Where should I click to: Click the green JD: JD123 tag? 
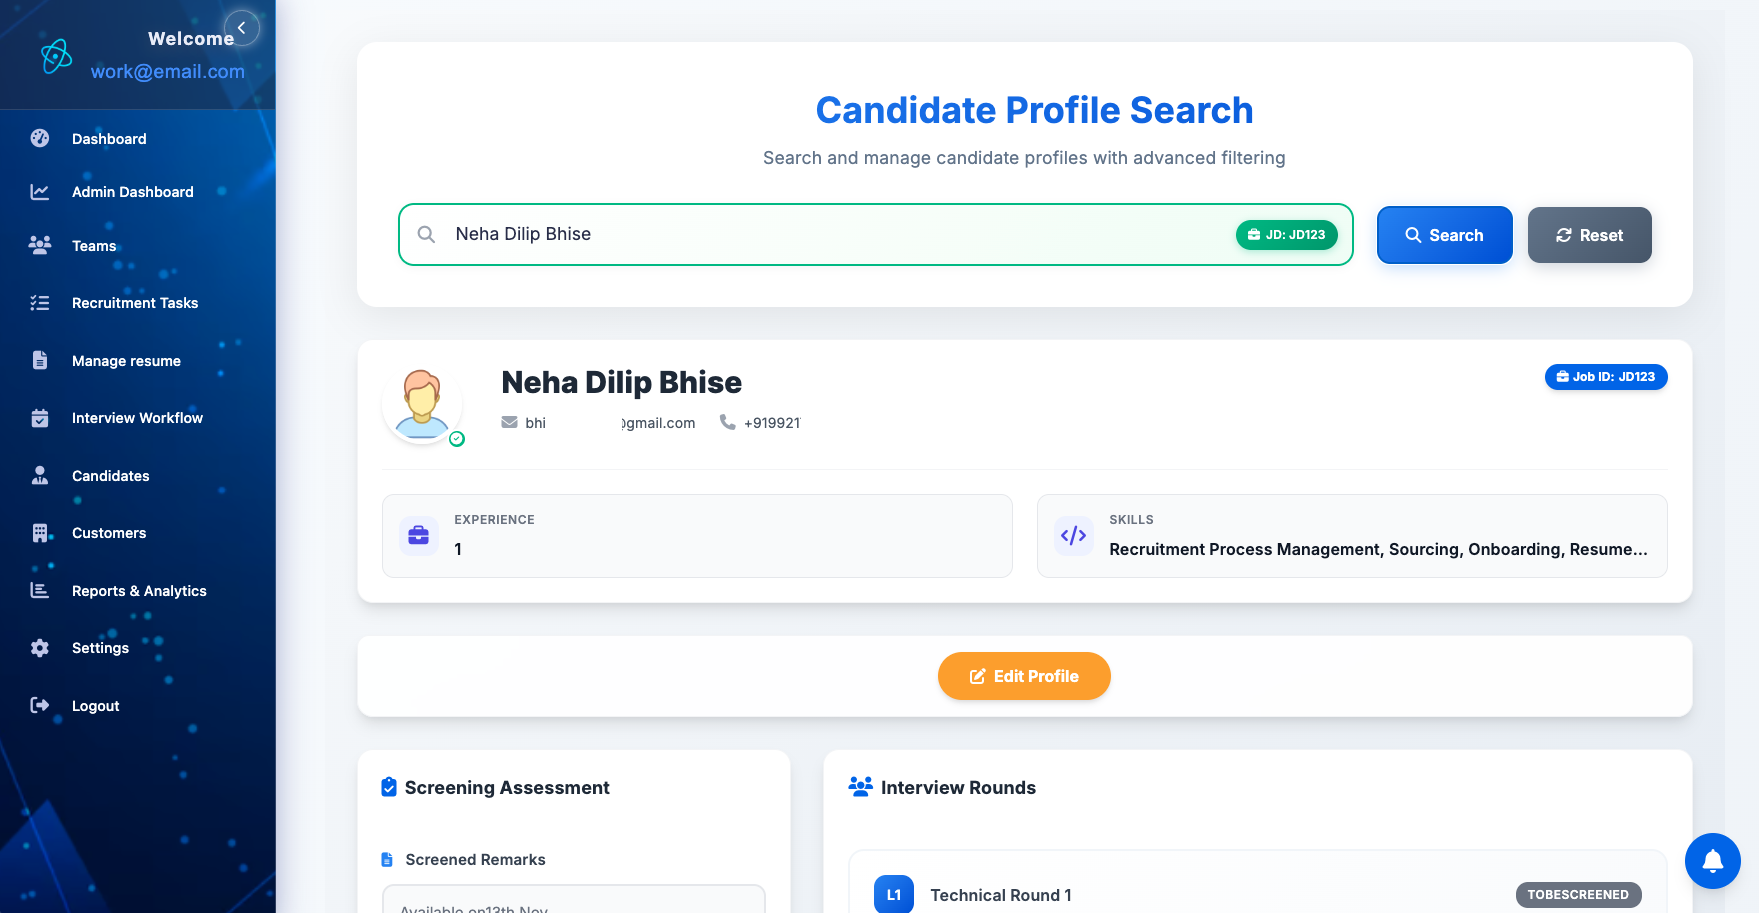pos(1286,235)
